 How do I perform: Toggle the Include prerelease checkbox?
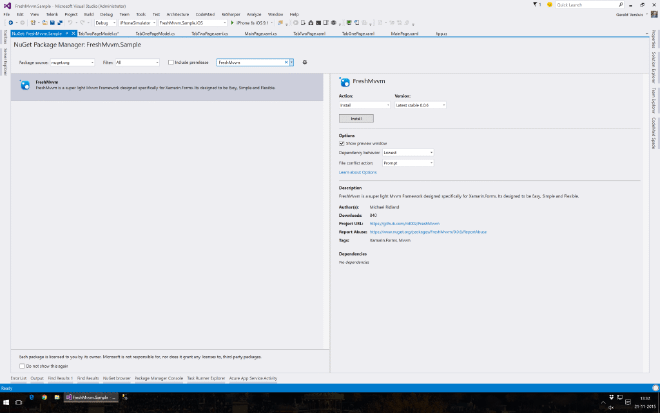tap(170, 62)
